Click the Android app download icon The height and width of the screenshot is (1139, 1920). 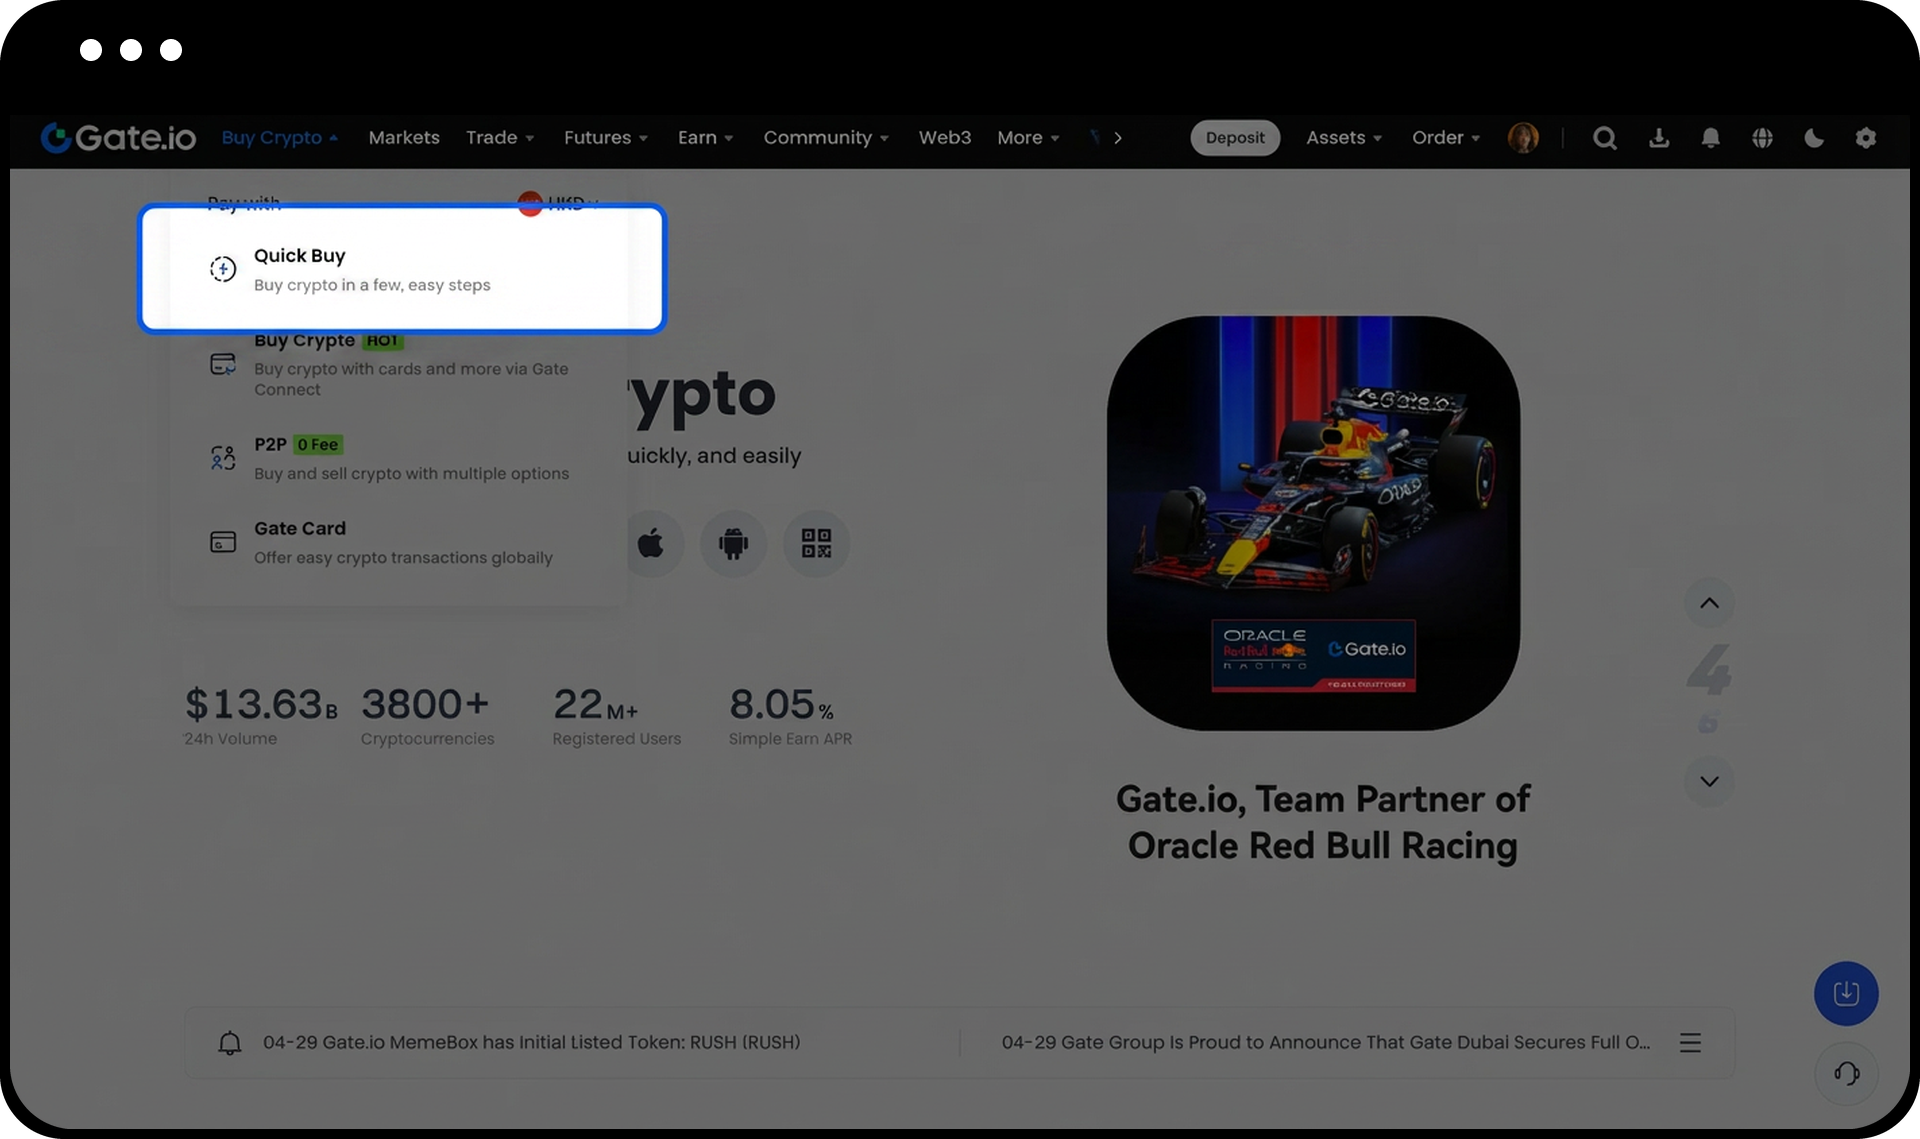(733, 543)
